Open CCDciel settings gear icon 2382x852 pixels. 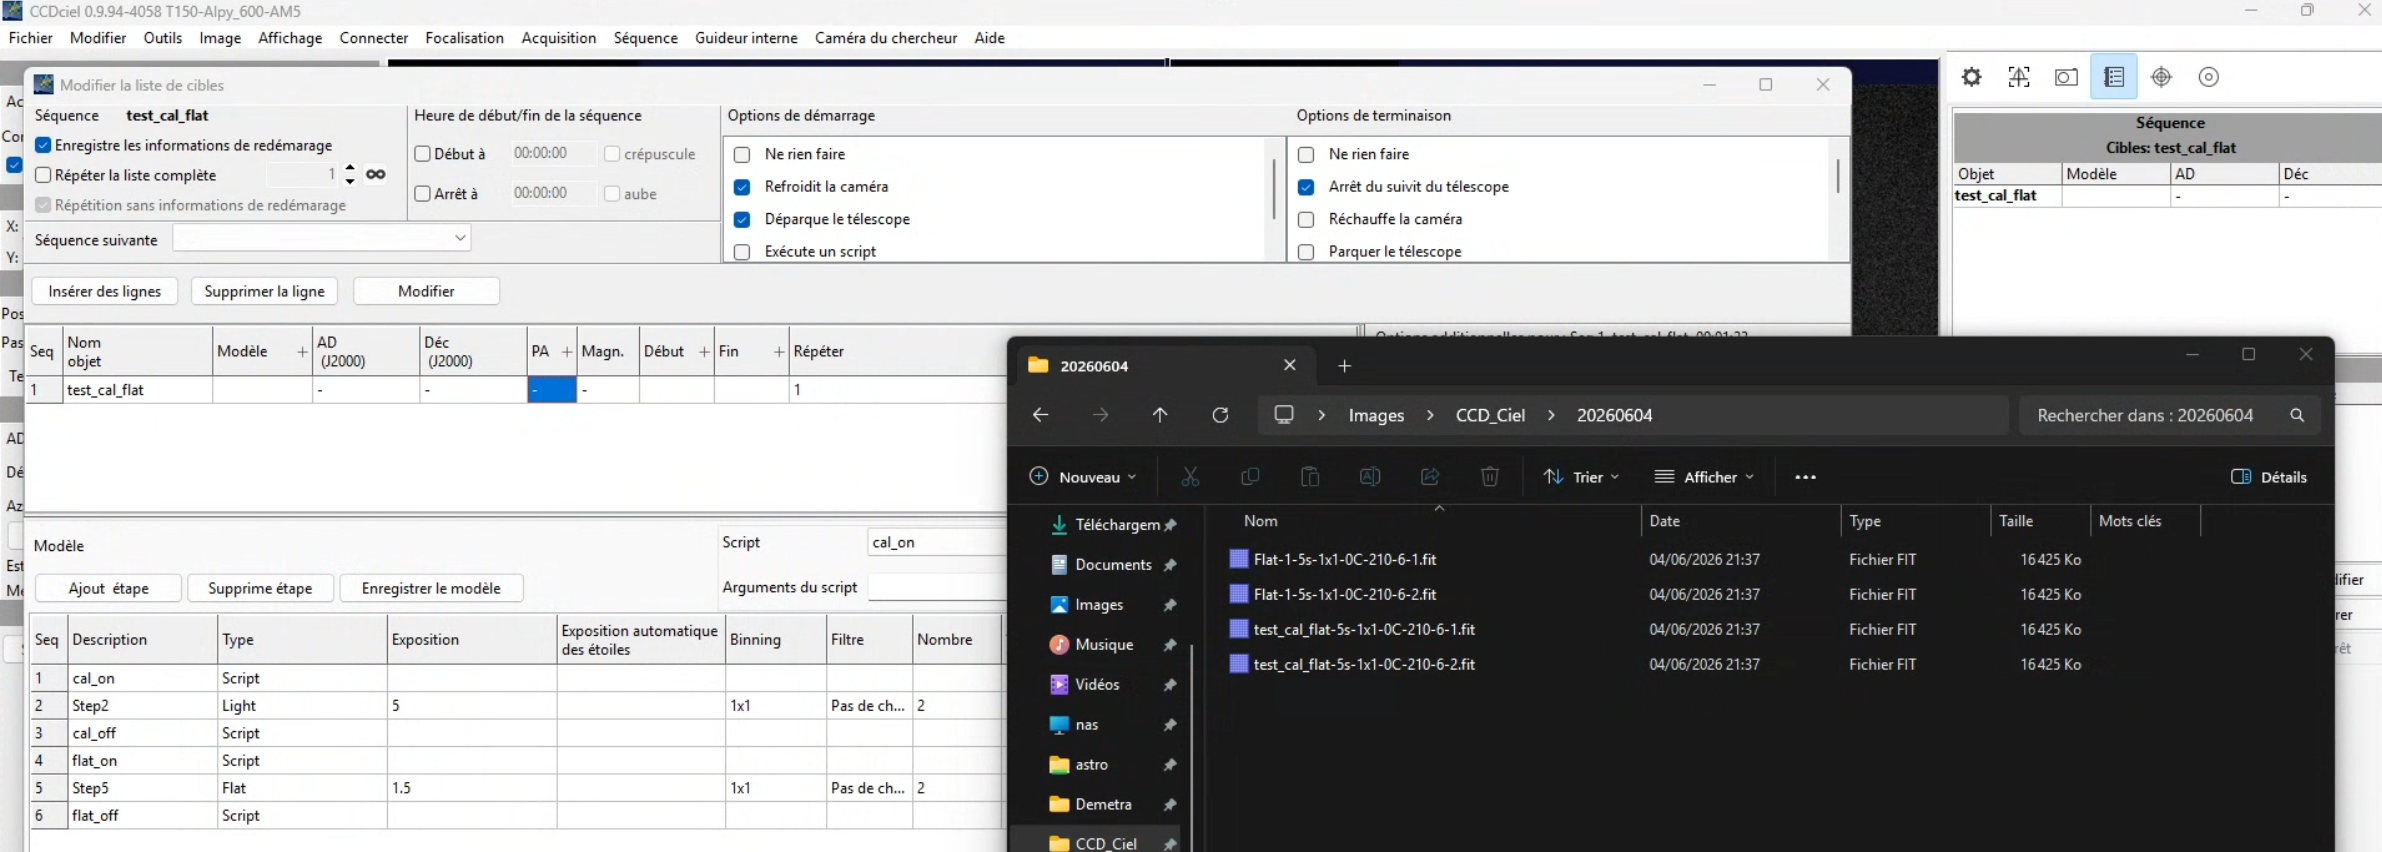tap(1971, 77)
